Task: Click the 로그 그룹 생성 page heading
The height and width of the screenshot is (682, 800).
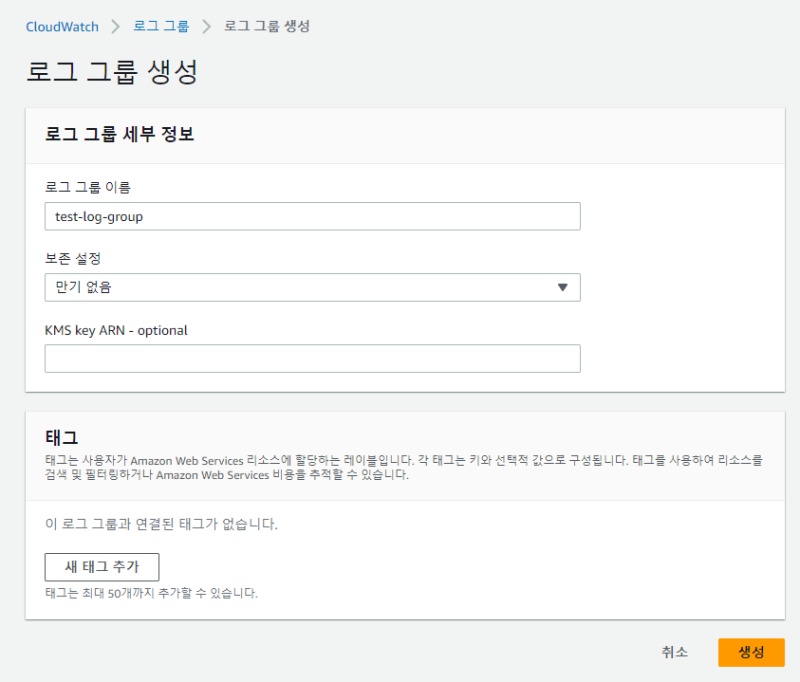Action: (x=112, y=73)
